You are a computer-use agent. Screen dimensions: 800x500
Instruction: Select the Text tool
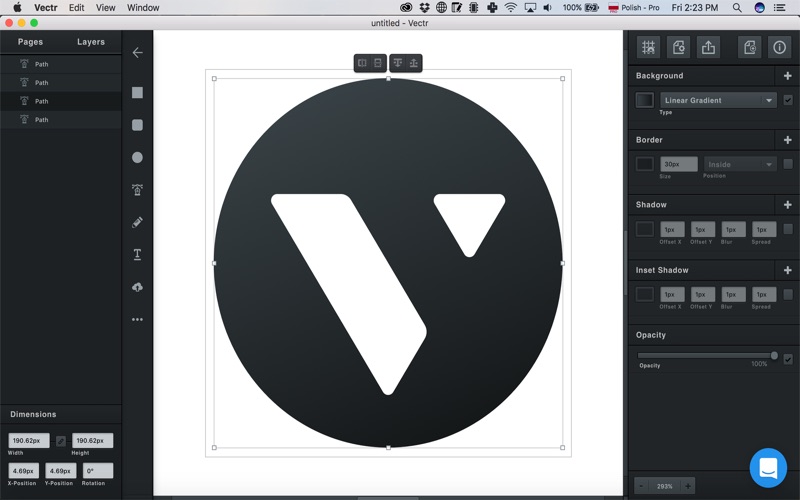(137, 255)
